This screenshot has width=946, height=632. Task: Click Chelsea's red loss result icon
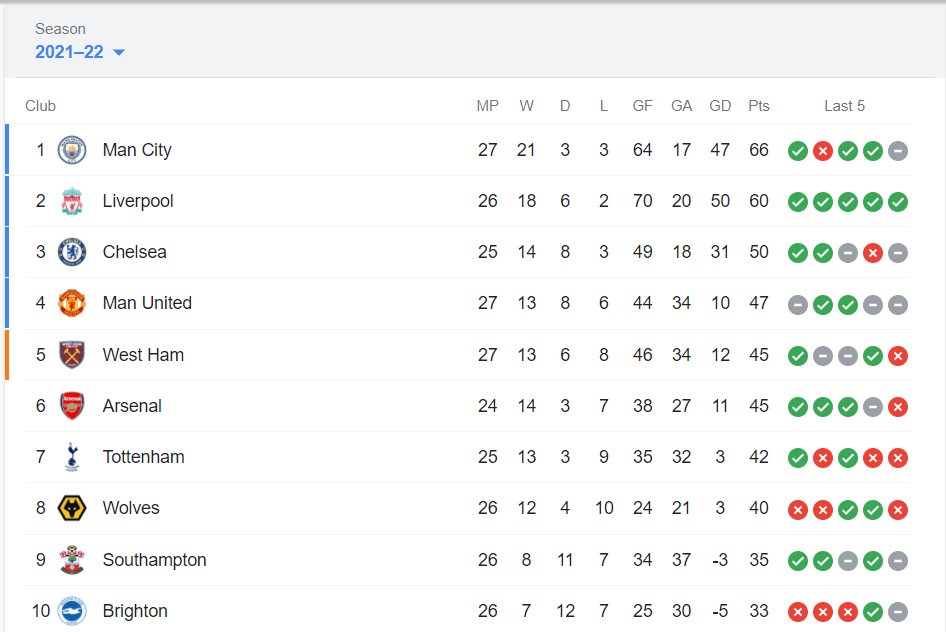pos(873,253)
